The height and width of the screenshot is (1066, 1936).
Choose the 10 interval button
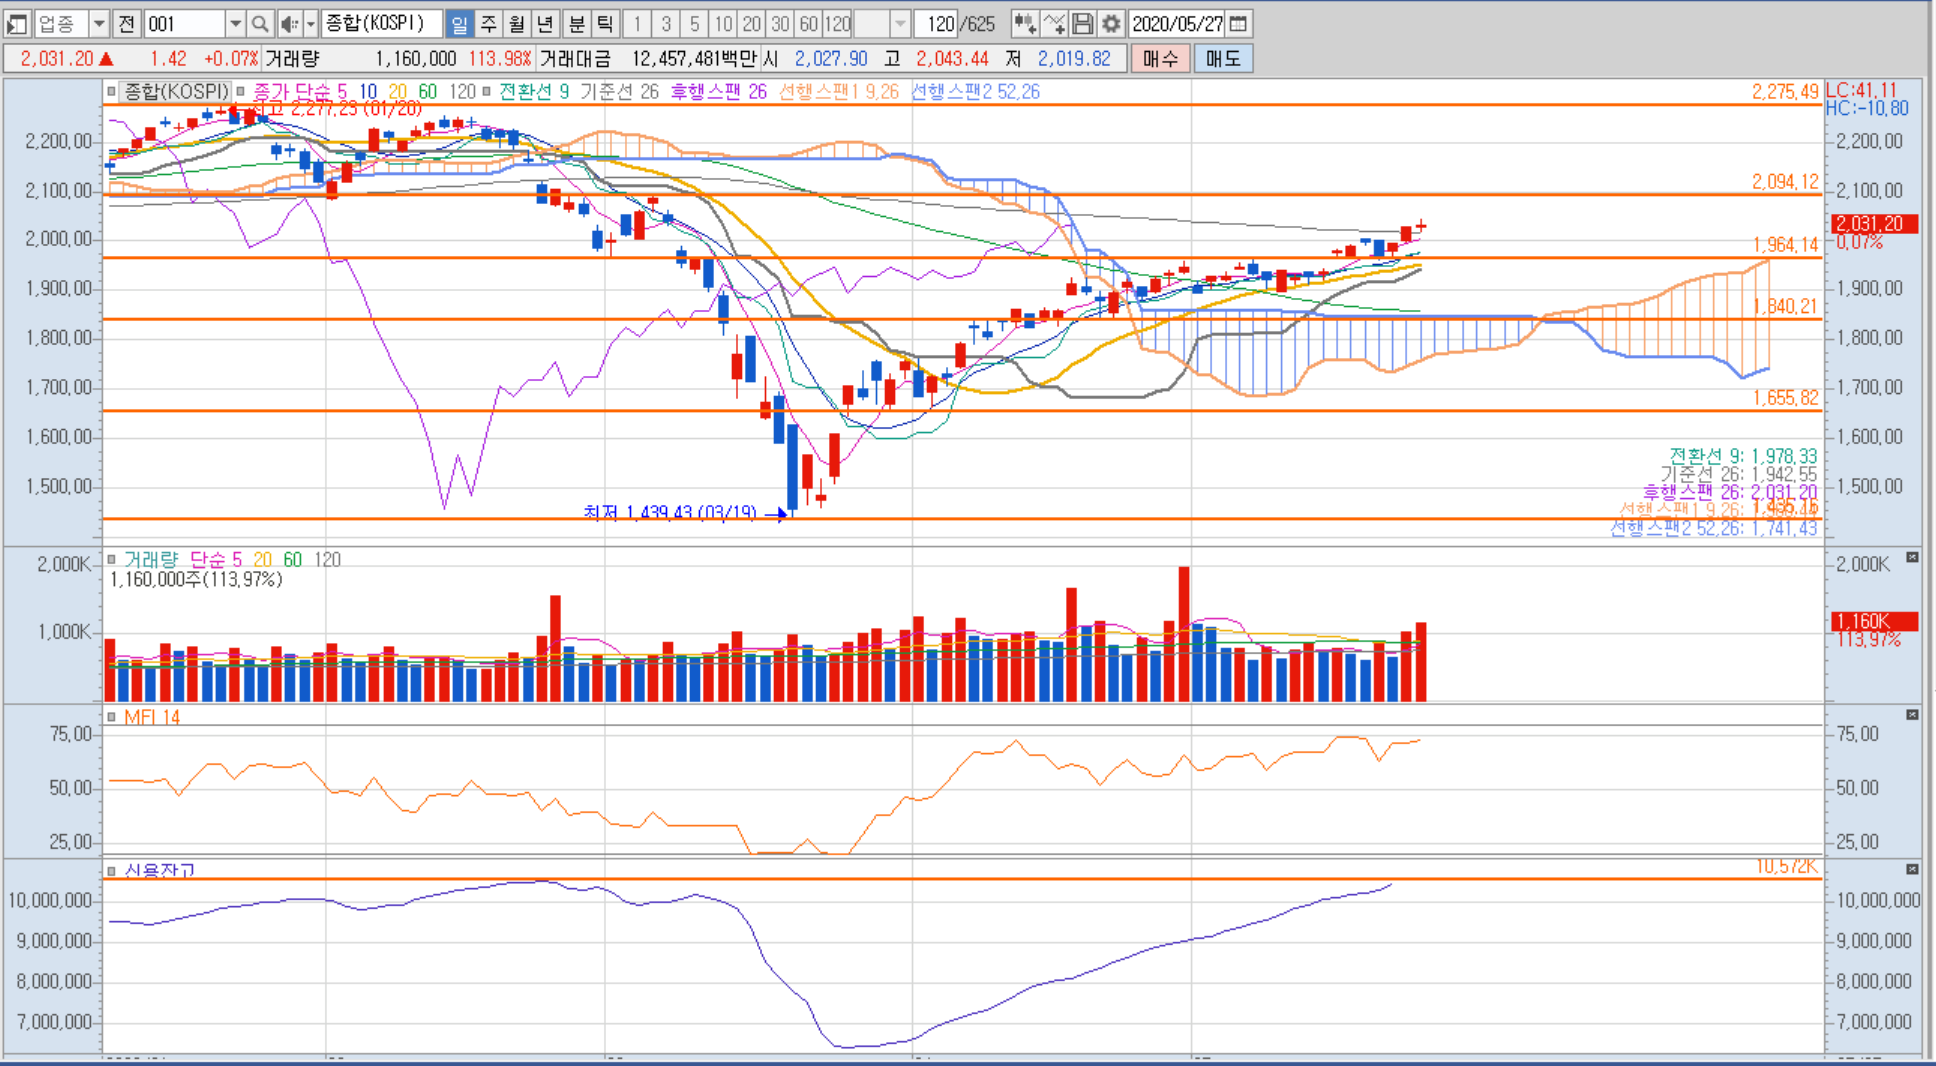coord(724,23)
